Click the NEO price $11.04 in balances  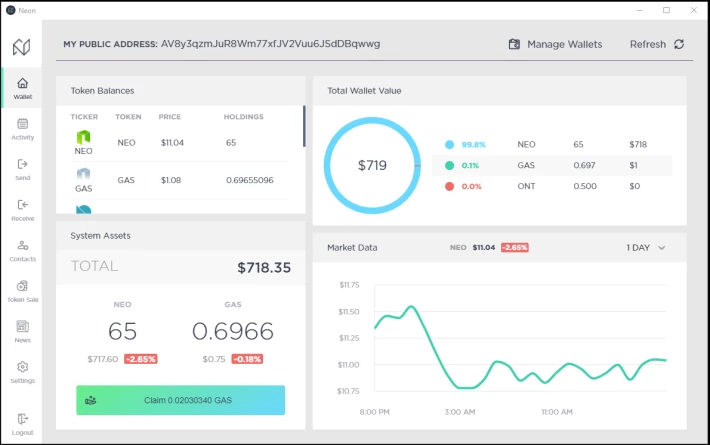click(x=172, y=143)
